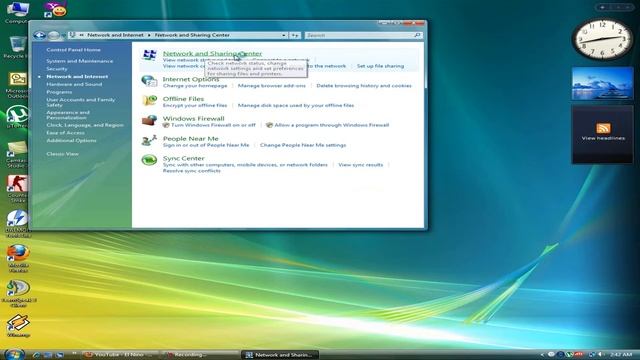Open Counter-Strike desktop icon

[18, 189]
